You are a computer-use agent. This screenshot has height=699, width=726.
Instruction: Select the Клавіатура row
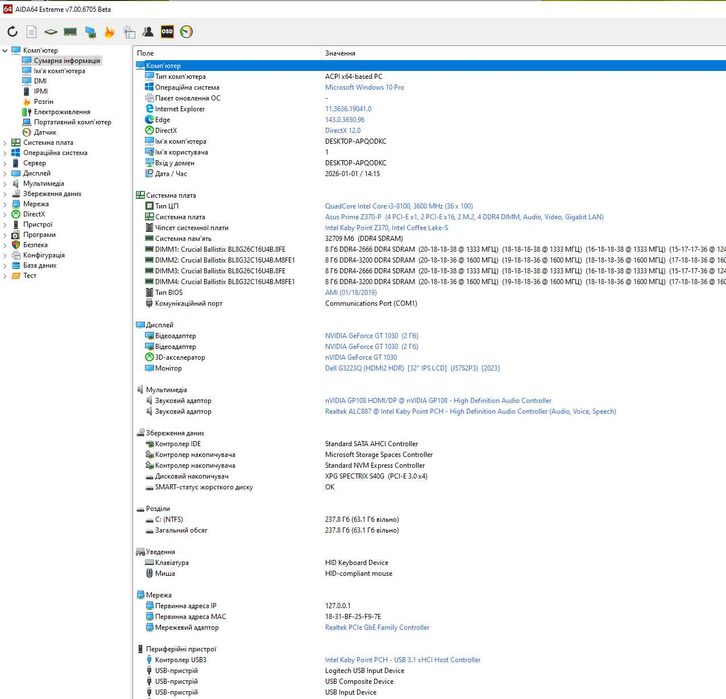click(431, 562)
